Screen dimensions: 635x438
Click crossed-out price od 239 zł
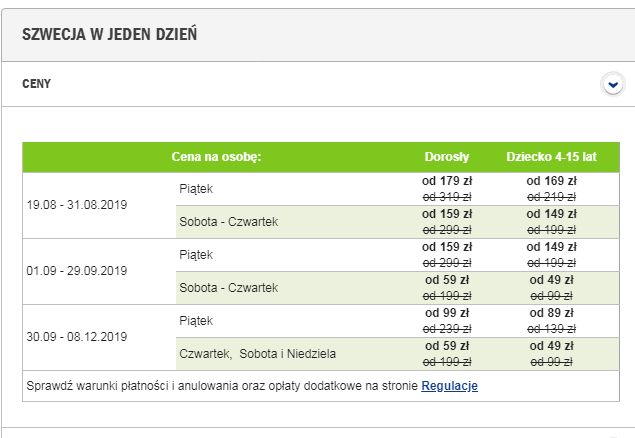point(447,329)
